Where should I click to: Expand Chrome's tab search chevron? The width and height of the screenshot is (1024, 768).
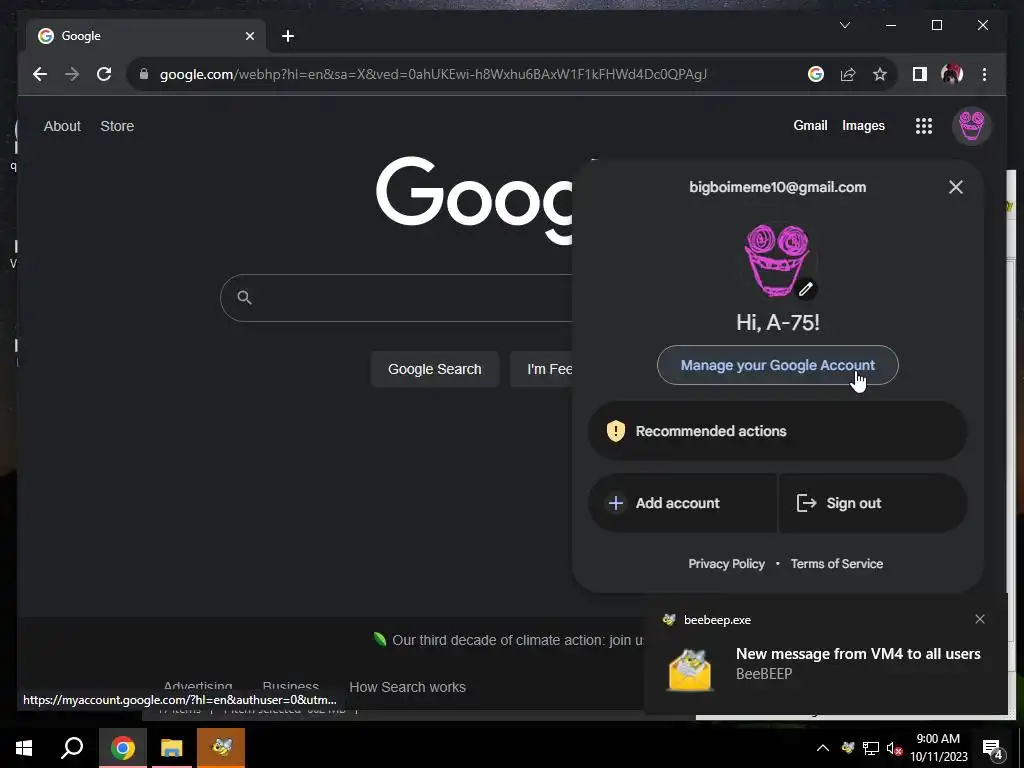click(x=844, y=25)
